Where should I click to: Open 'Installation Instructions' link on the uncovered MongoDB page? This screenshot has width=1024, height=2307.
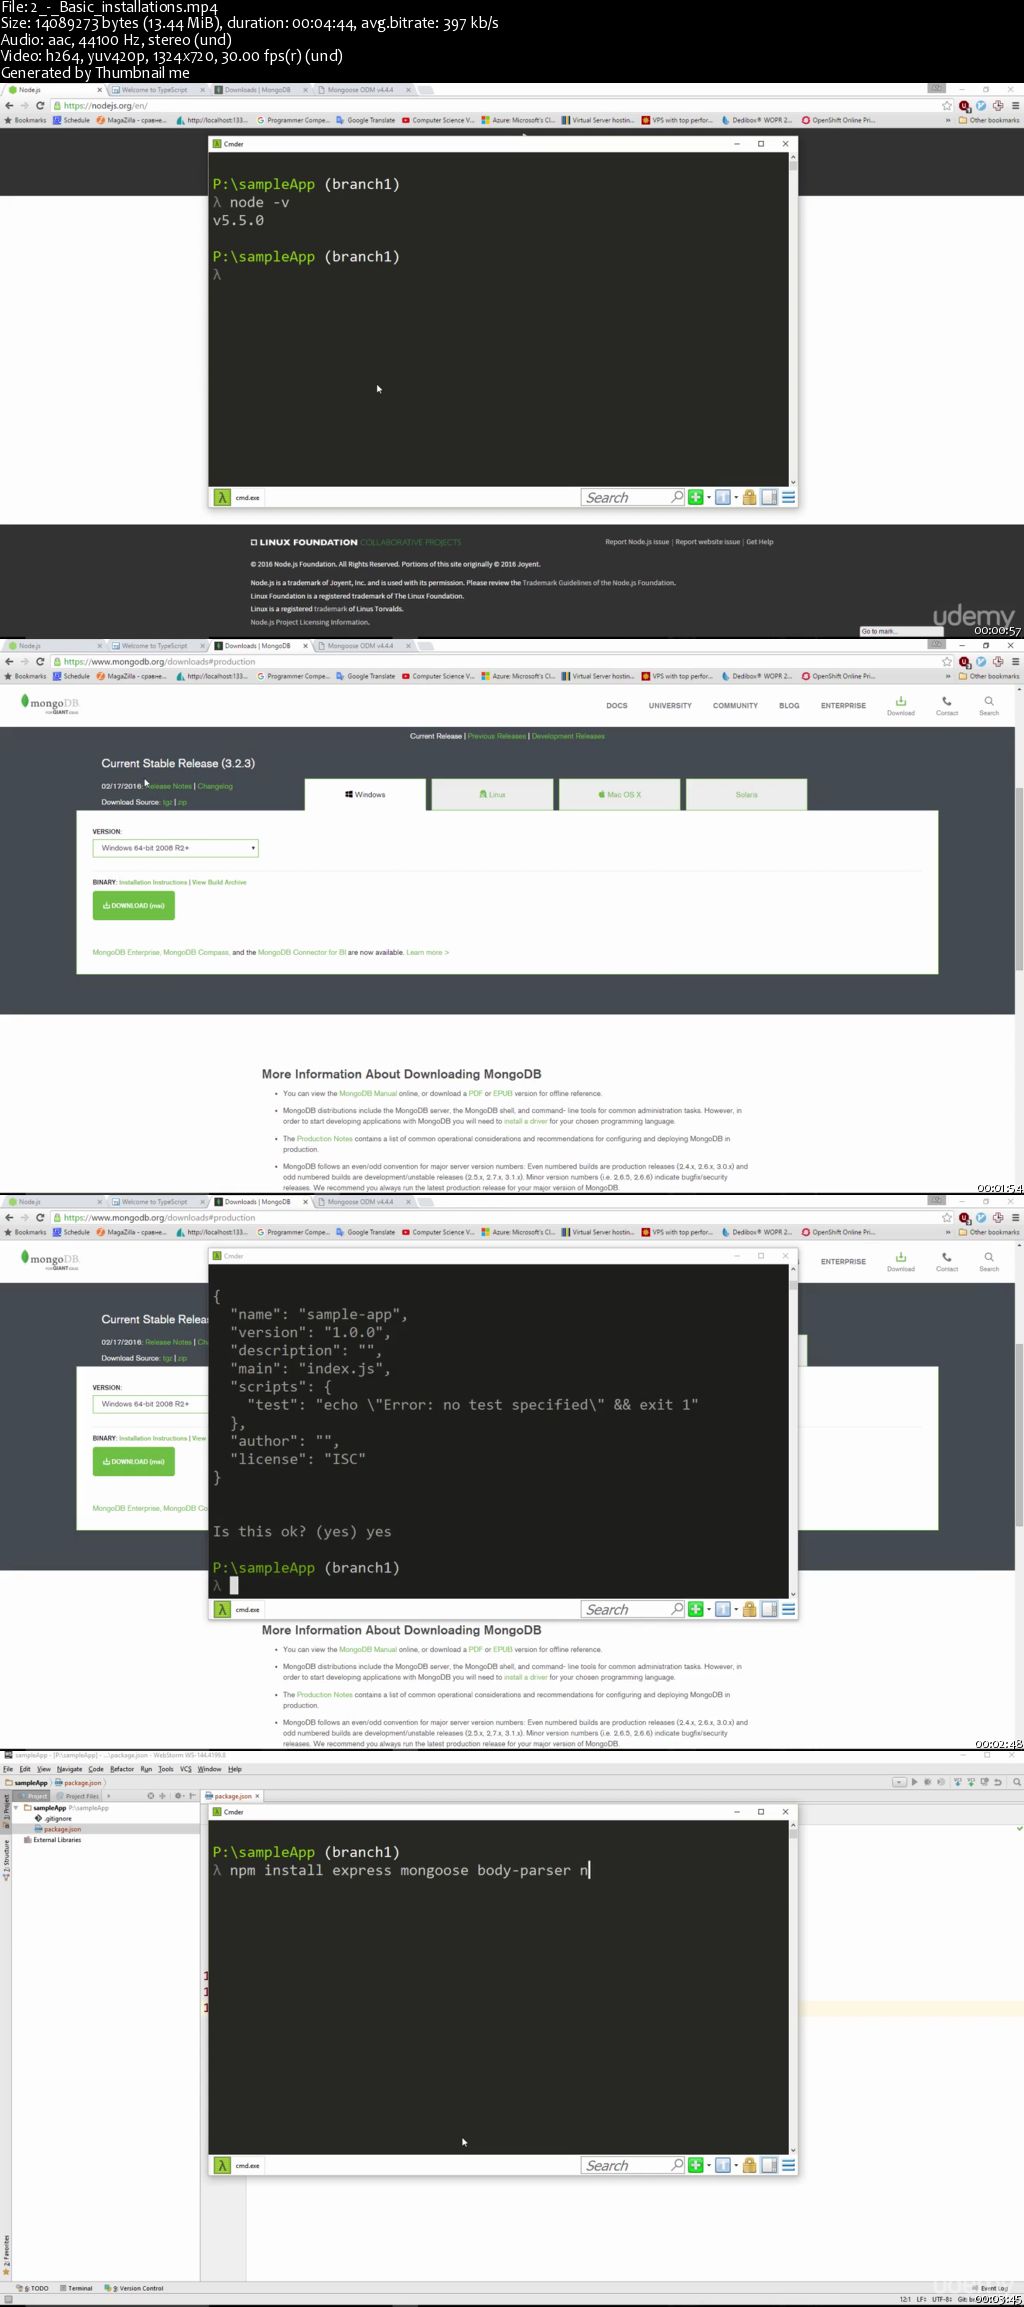click(x=153, y=882)
